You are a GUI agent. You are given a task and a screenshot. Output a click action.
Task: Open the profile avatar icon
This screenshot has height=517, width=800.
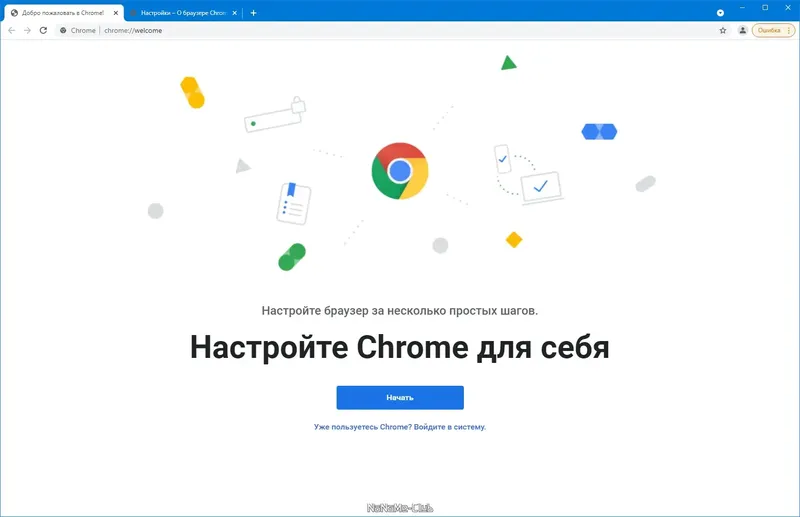[x=743, y=31]
